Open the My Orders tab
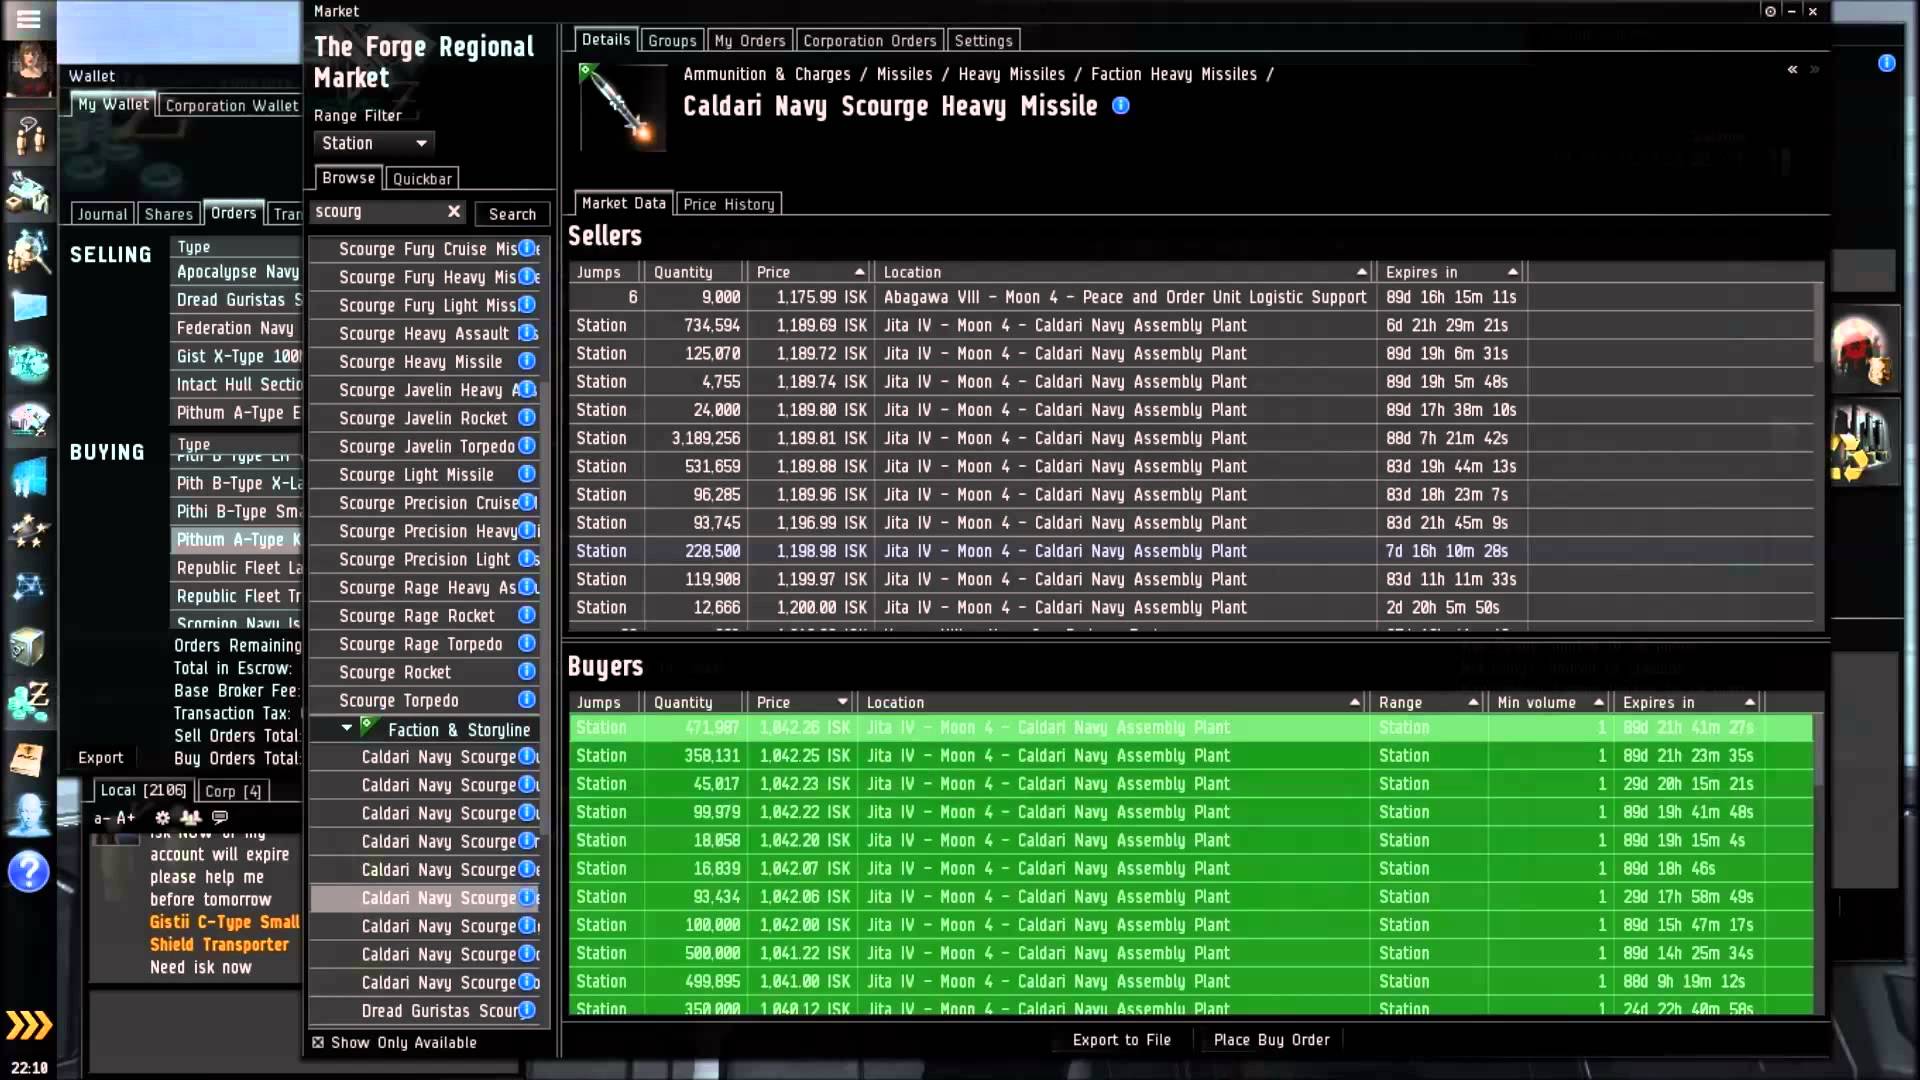 point(749,40)
